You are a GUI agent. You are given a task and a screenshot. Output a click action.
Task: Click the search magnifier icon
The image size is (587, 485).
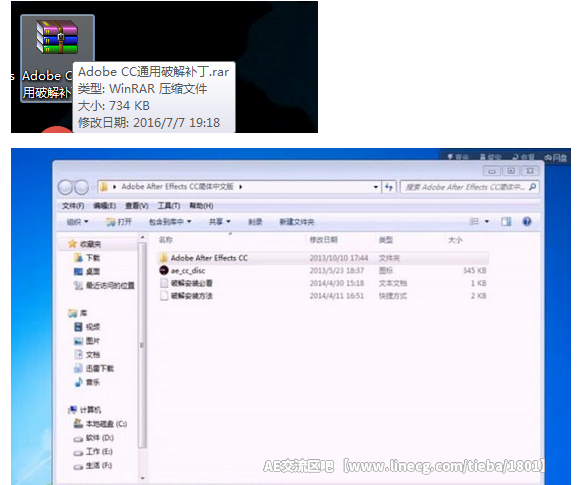tap(532, 187)
